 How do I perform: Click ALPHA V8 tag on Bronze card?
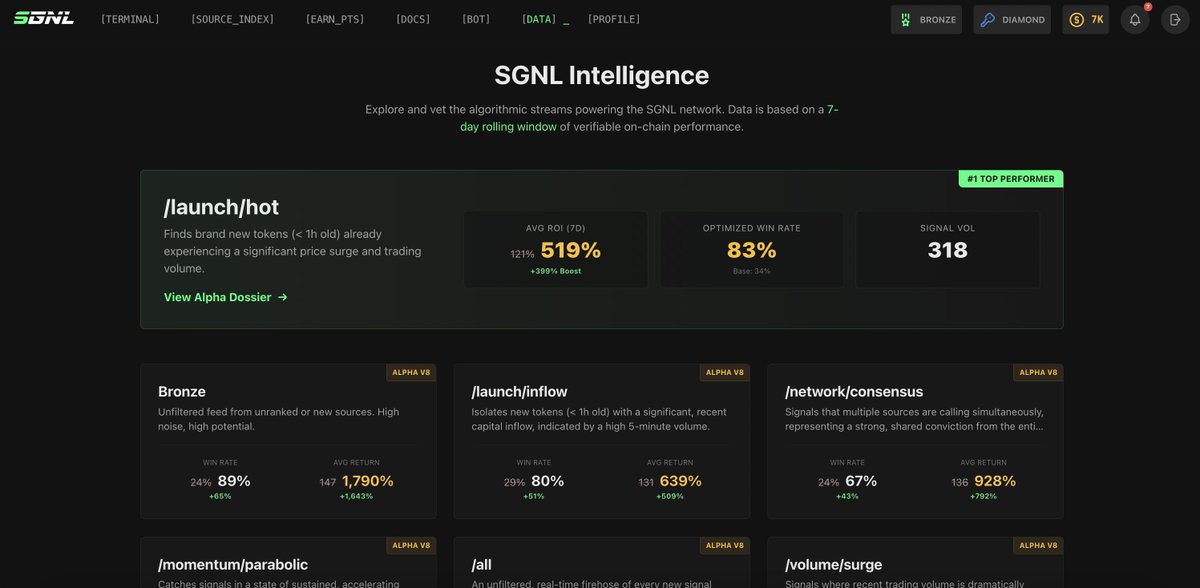click(x=411, y=372)
